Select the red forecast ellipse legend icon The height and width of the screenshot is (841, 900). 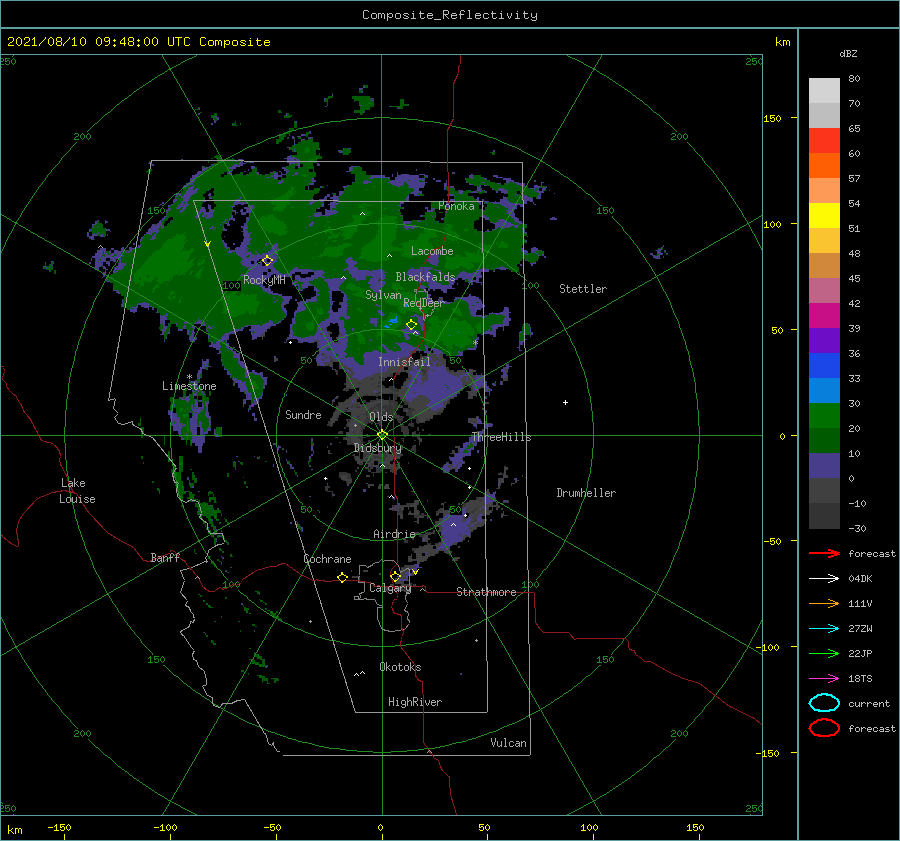point(824,728)
